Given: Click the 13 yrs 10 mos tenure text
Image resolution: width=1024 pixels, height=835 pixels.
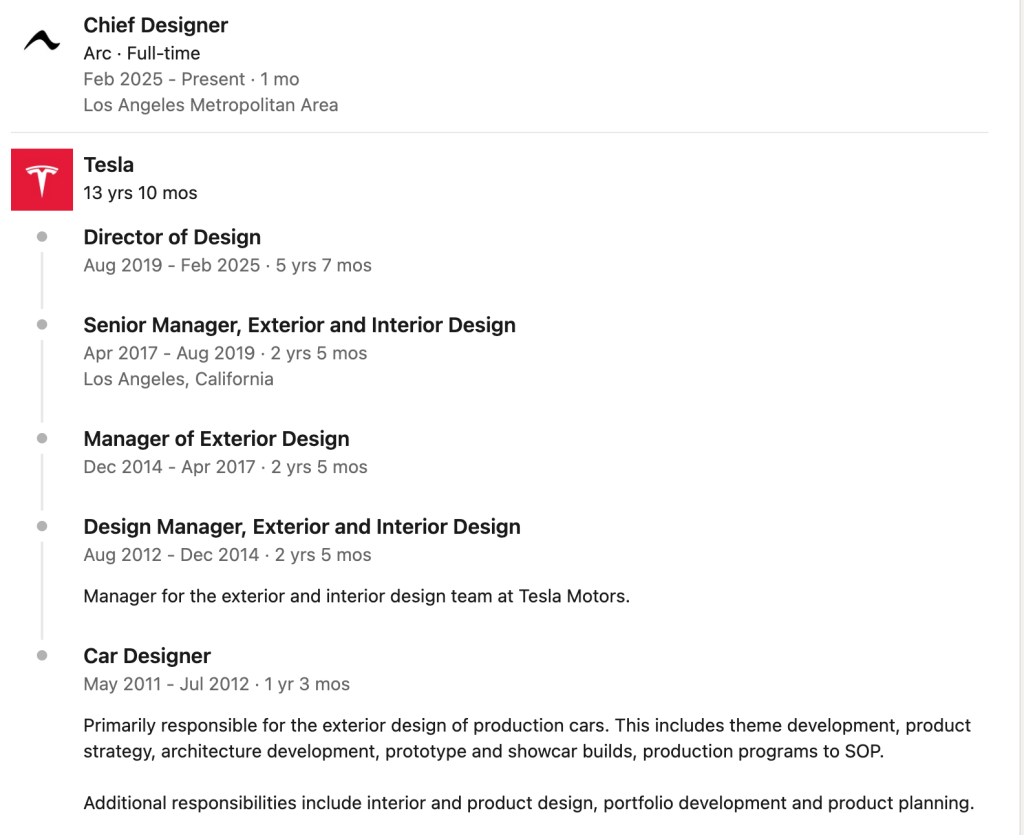Looking at the screenshot, I should click(x=140, y=193).
